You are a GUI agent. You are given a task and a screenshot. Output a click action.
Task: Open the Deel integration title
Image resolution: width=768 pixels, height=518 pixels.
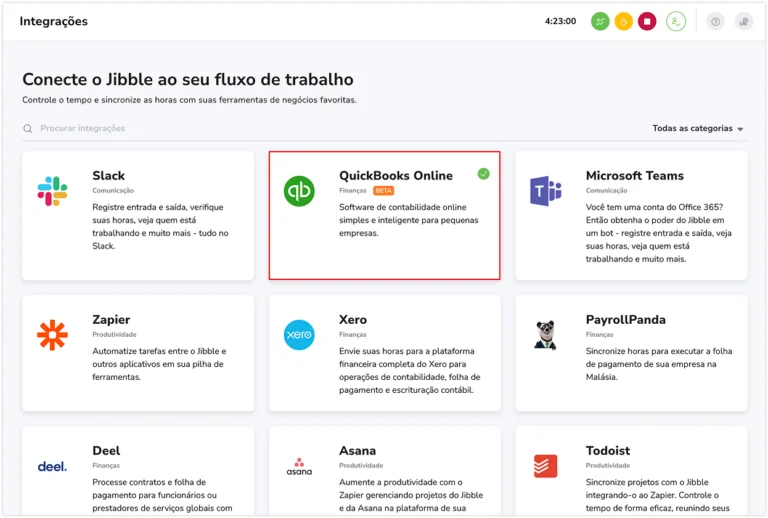click(106, 450)
